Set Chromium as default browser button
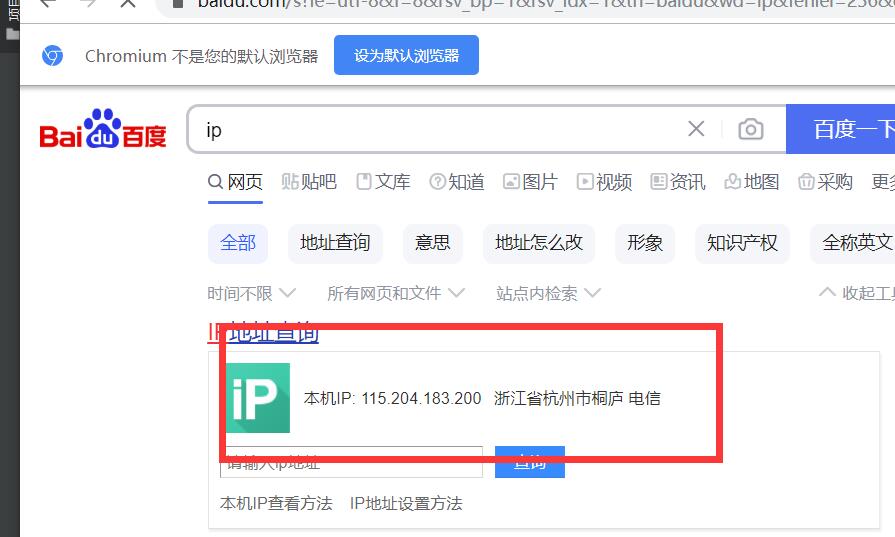Image resolution: width=895 pixels, height=537 pixels. (406, 55)
